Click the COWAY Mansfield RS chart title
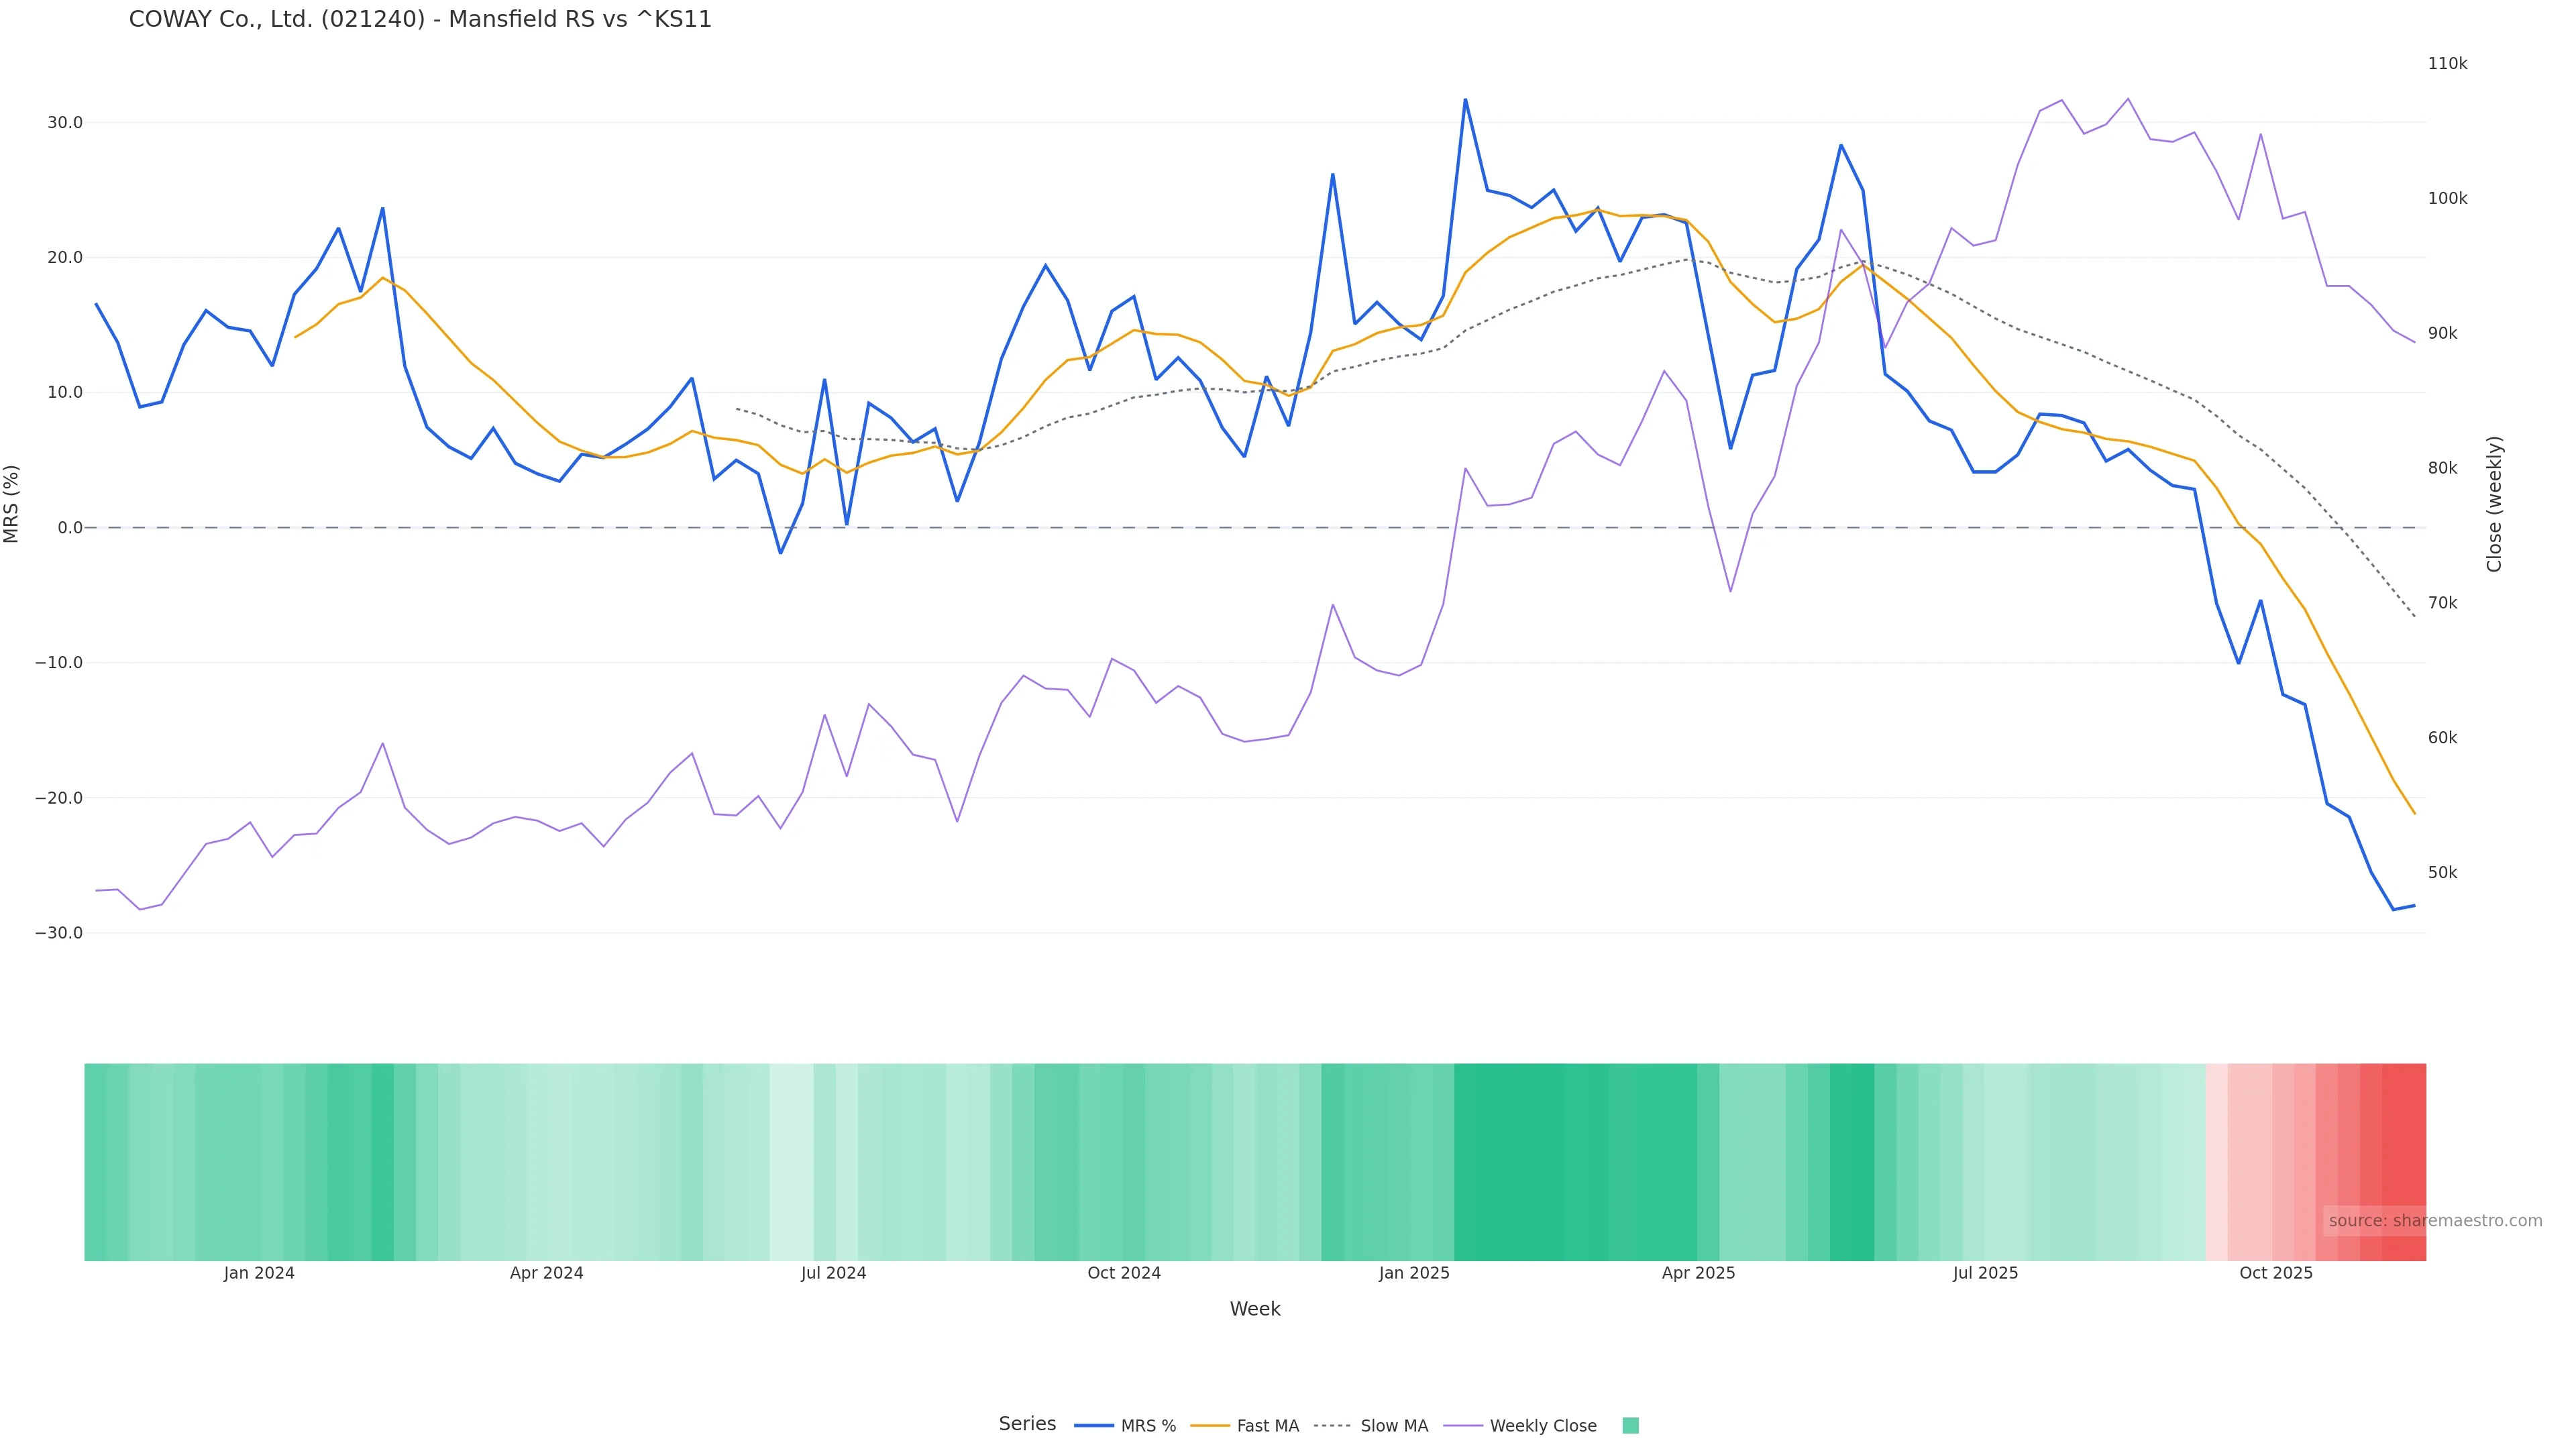This screenshot has height=1449, width=2576. (x=420, y=20)
